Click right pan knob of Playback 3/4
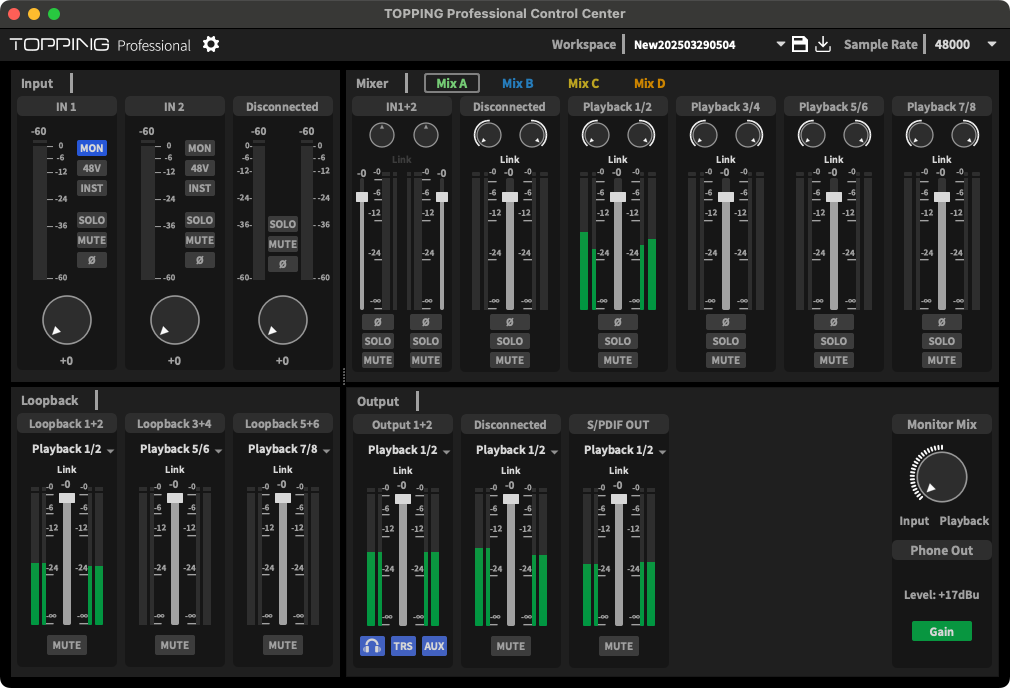This screenshot has width=1010, height=688. point(748,135)
